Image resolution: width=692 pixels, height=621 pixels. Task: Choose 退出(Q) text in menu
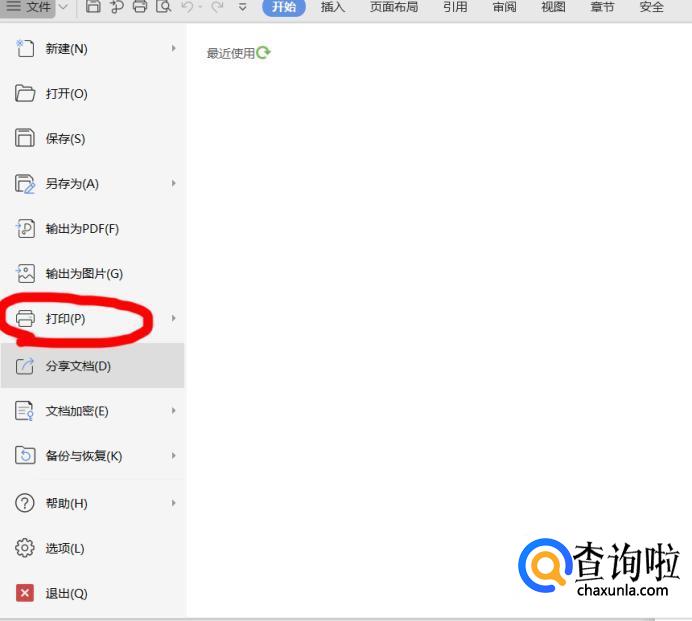66,594
